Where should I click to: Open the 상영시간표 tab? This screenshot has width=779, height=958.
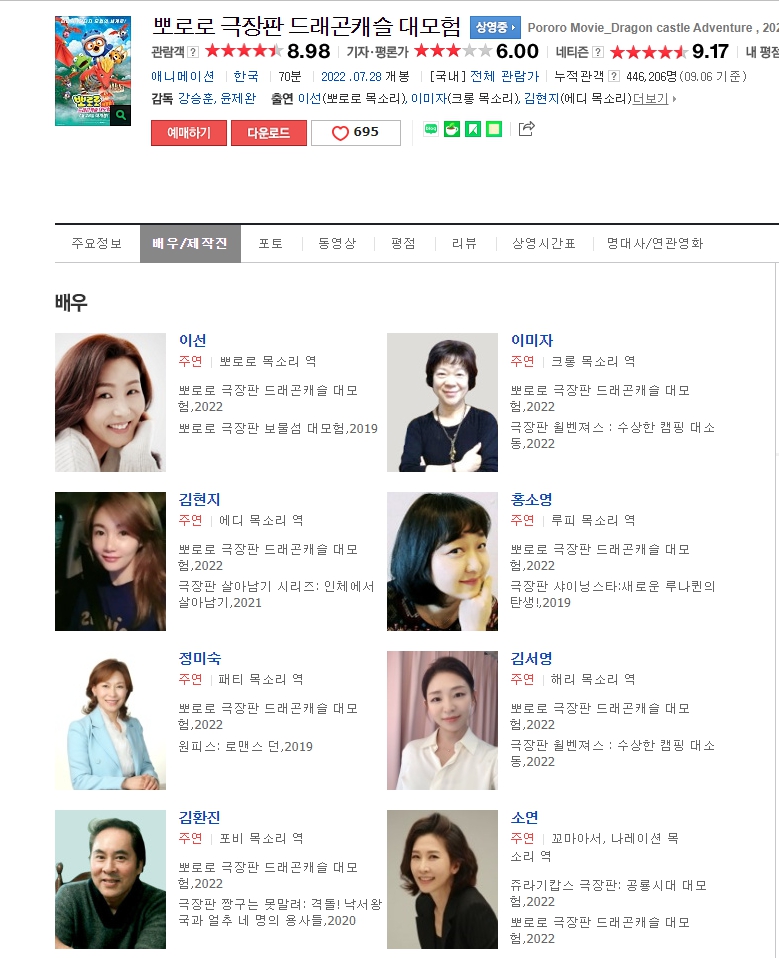pos(544,243)
